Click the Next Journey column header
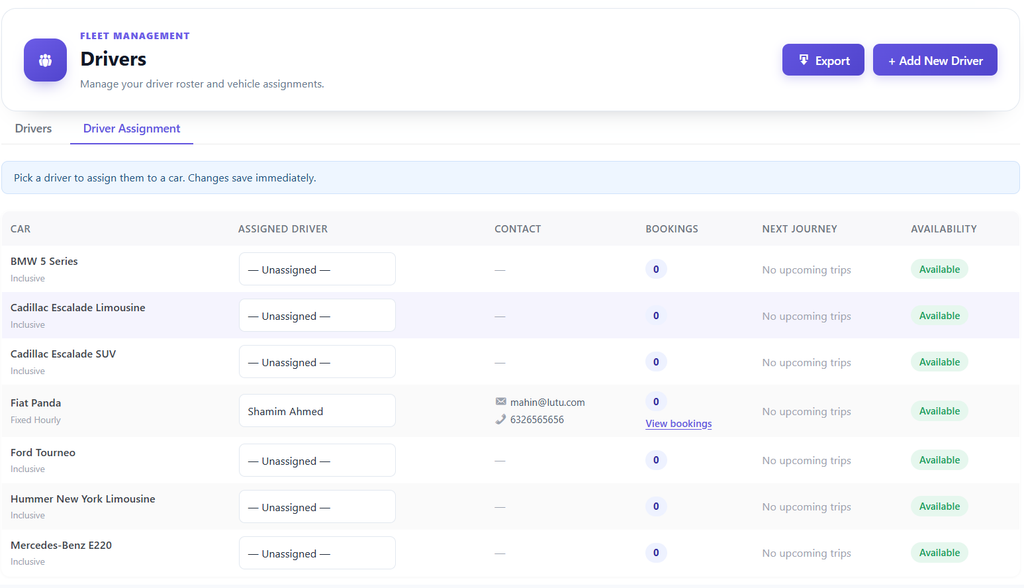Image resolution: width=1024 pixels, height=588 pixels. click(799, 229)
